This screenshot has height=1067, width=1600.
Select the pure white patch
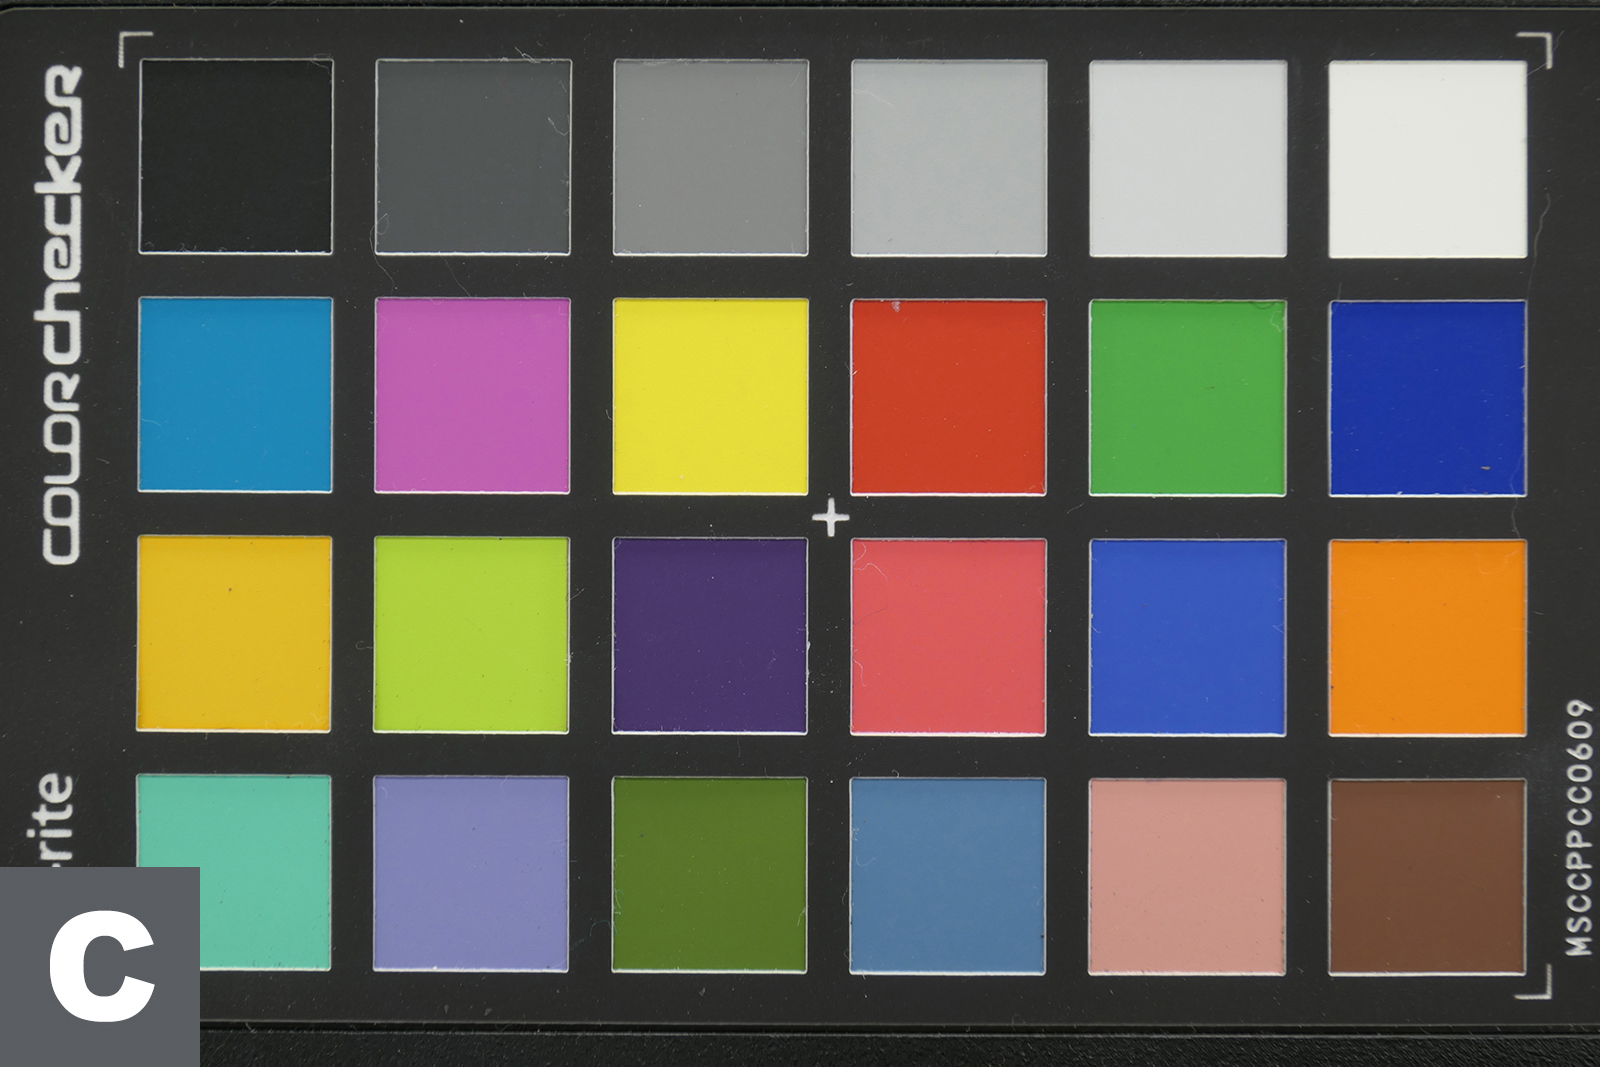pyautogui.click(x=1427, y=159)
